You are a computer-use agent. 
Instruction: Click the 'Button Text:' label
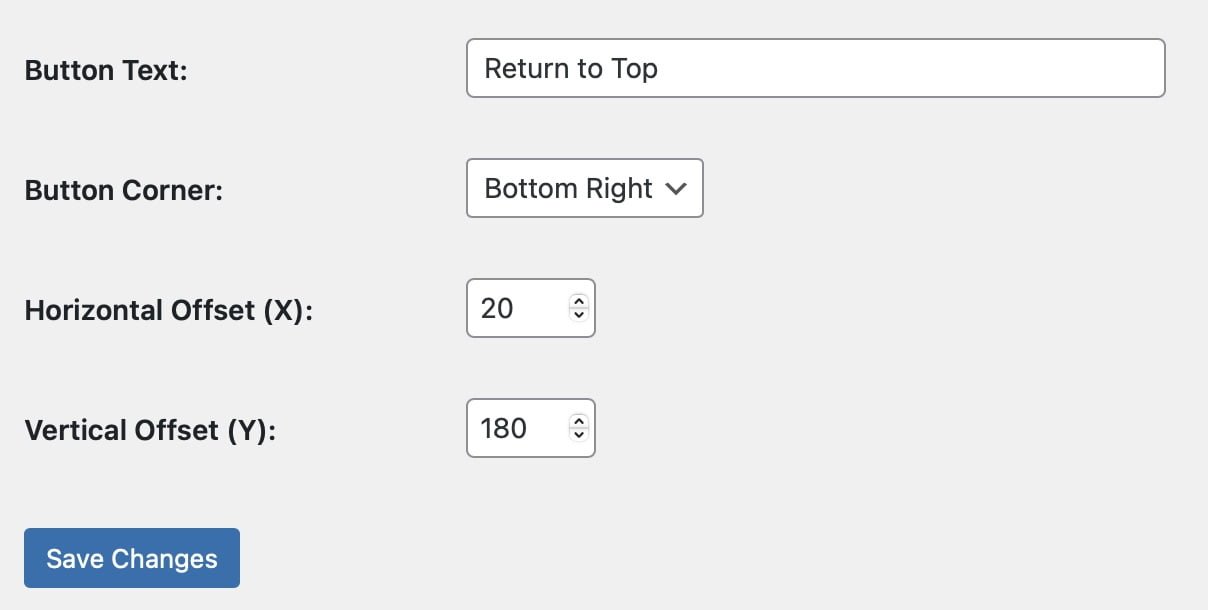106,70
